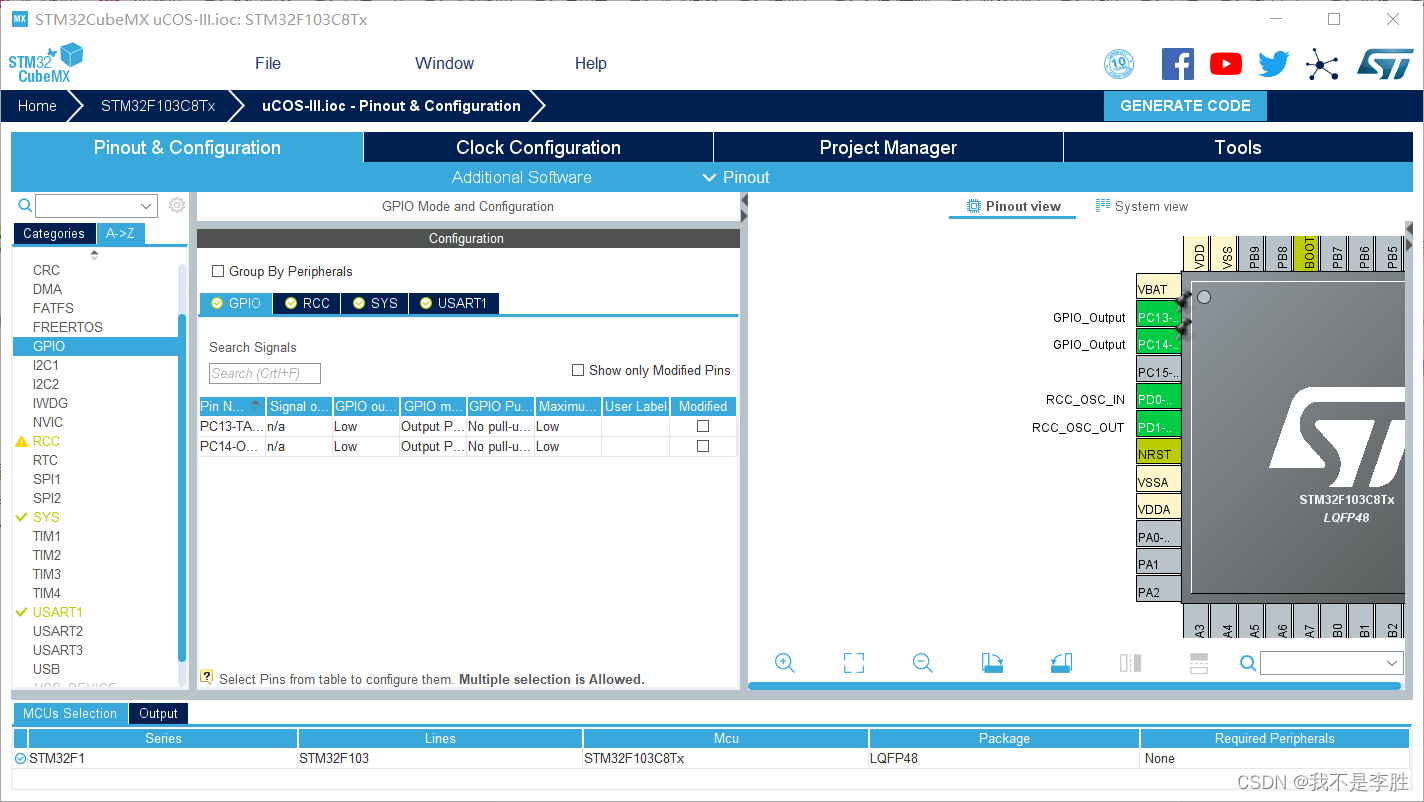
Task: Select the SYS configuration tab
Action: (x=374, y=303)
